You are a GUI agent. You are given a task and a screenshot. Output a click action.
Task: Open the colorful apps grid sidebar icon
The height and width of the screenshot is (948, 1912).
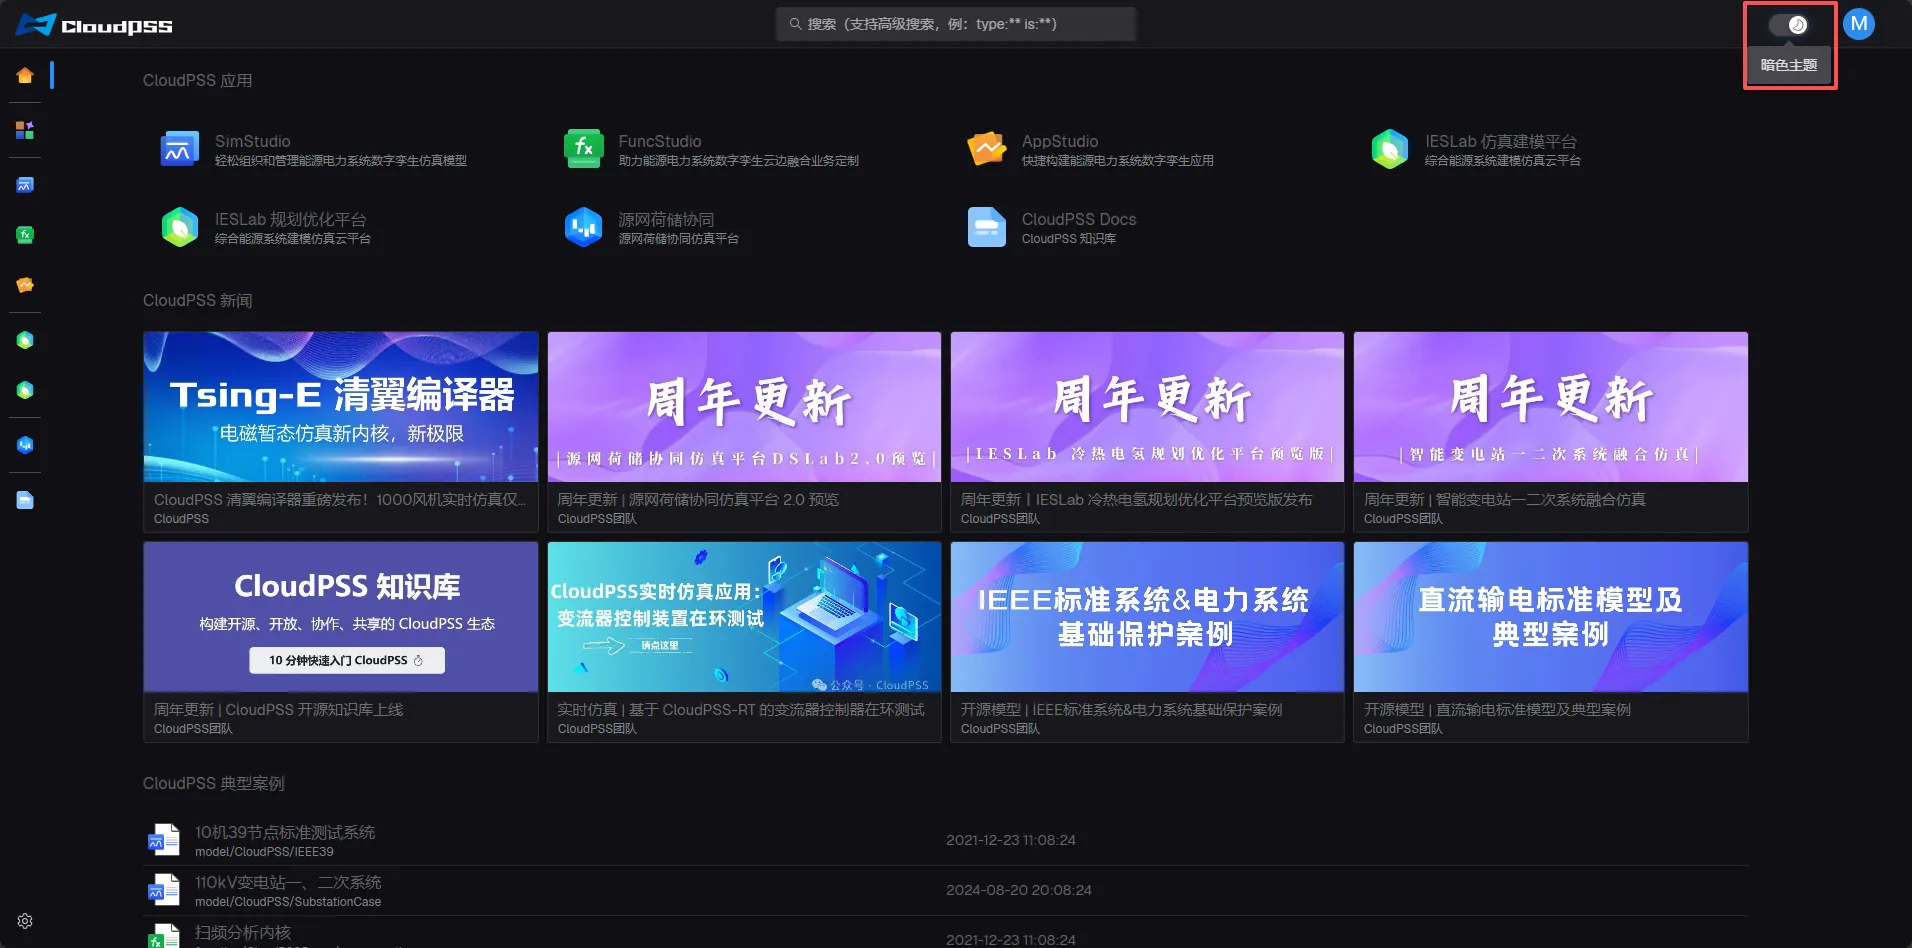click(25, 130)
